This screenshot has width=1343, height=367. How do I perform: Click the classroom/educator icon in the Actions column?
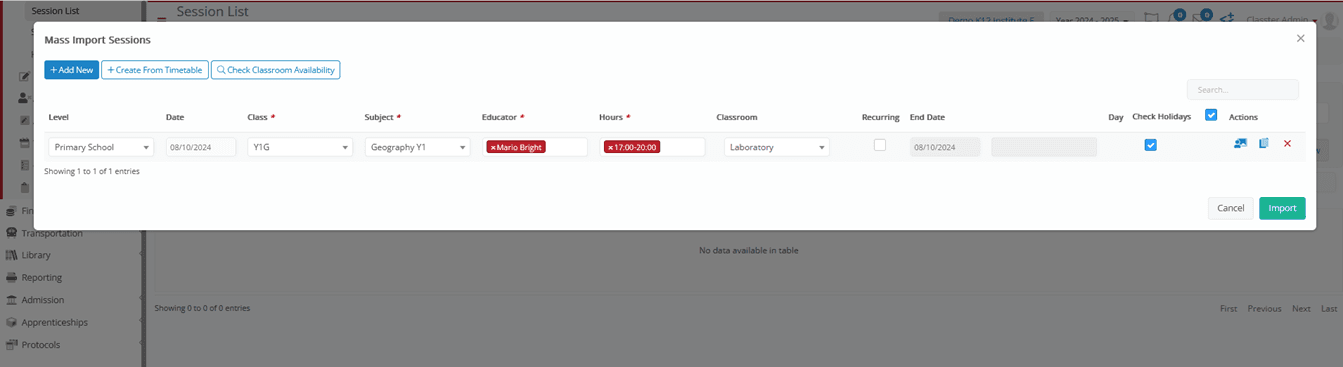[x=1240, y=144]
